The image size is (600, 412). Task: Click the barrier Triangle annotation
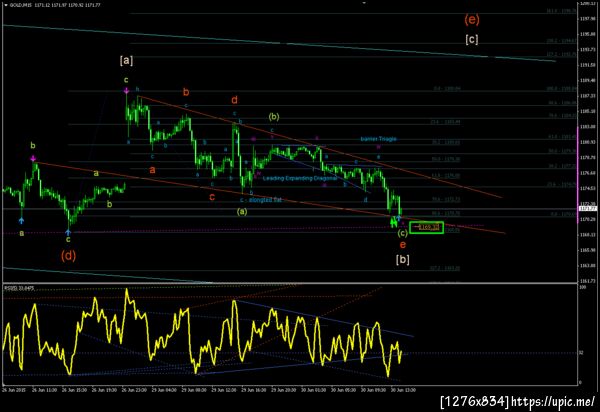[378, 139]
